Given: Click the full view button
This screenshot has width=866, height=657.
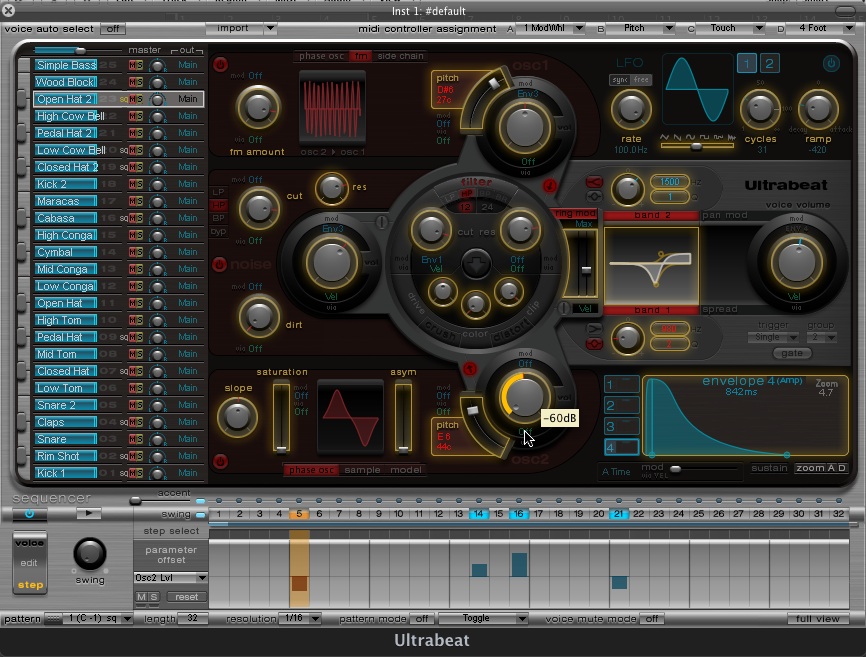Looking at the screenshot, I should click(x=817, y=619).
